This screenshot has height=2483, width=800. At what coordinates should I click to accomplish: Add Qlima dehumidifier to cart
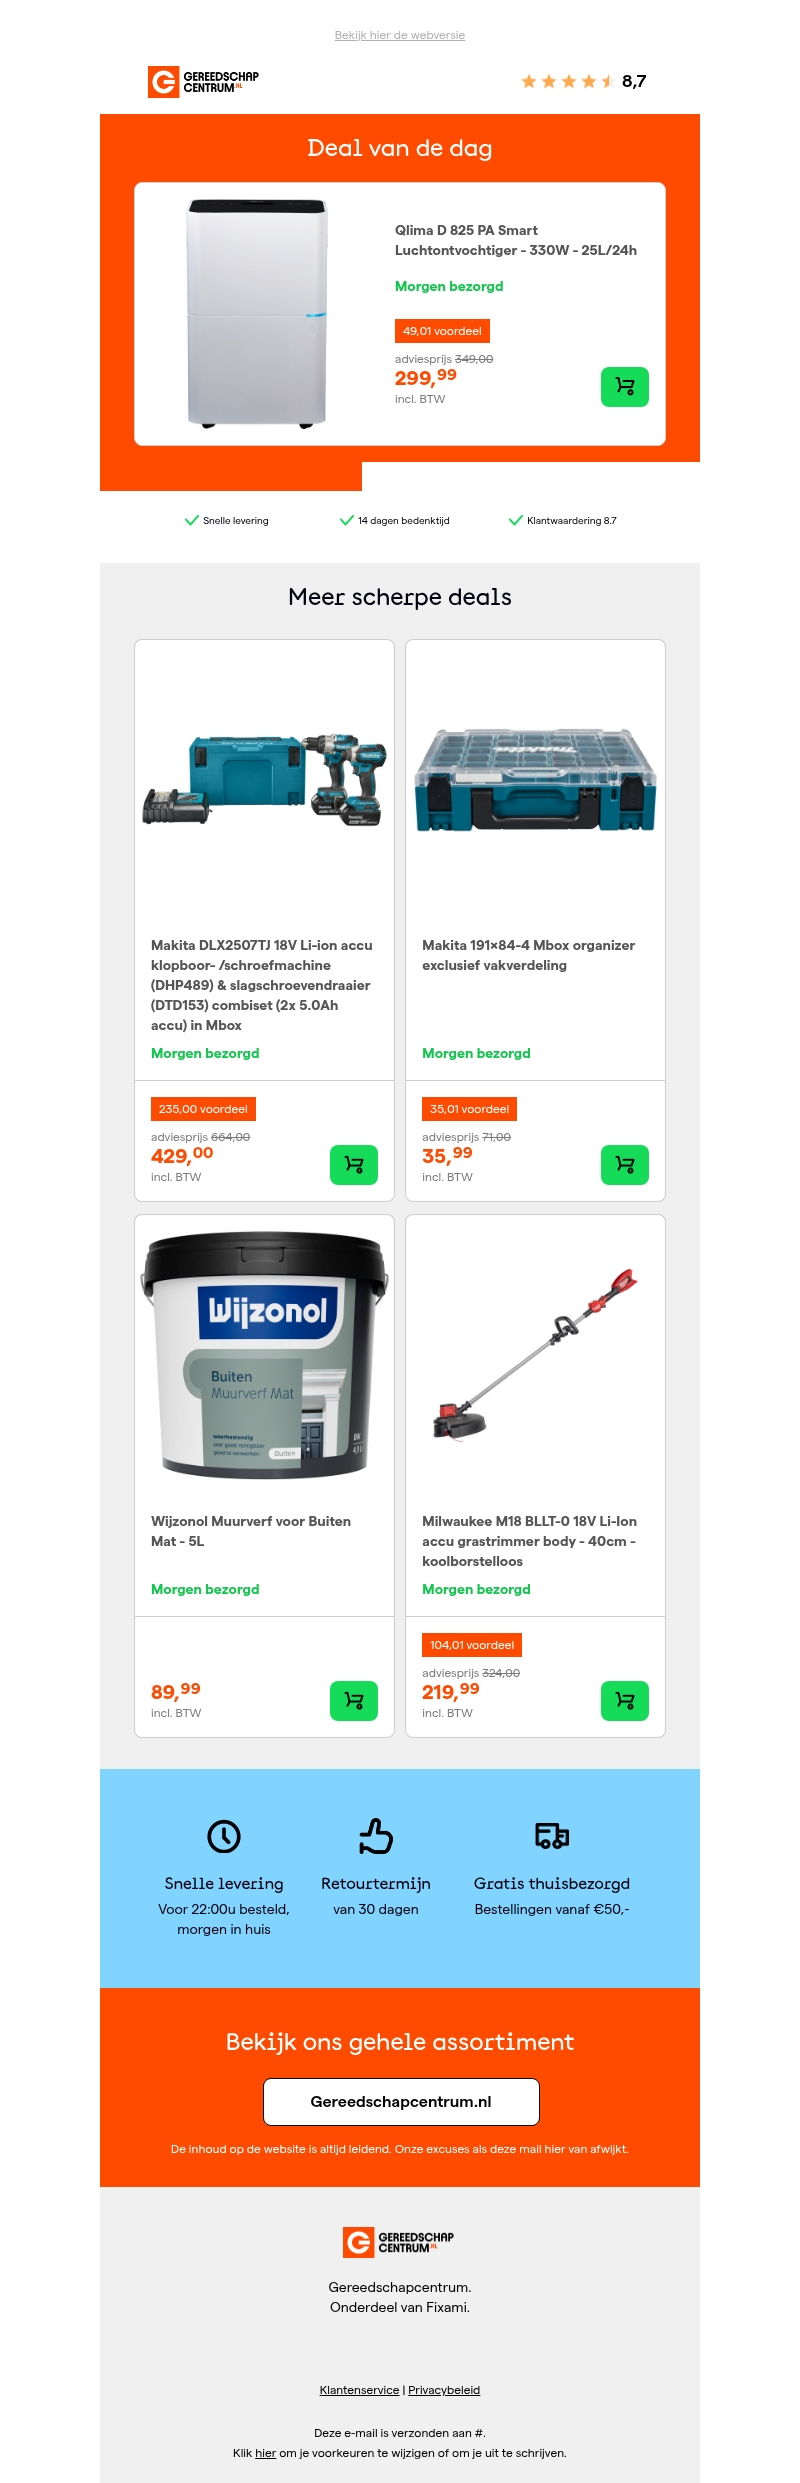click(x=625, y=387)
